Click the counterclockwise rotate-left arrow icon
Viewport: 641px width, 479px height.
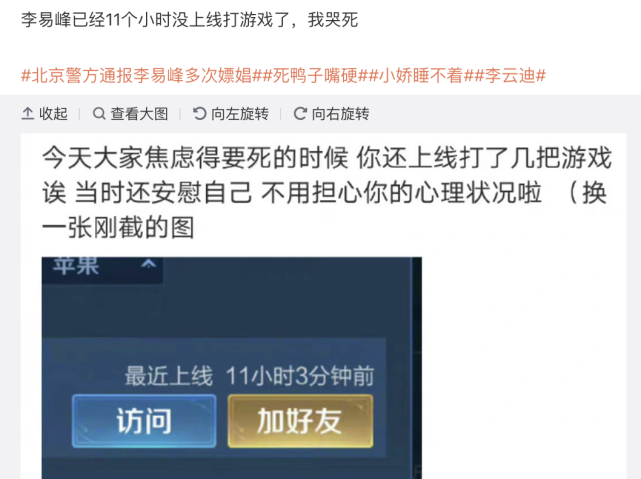click(x=199, y=113)
